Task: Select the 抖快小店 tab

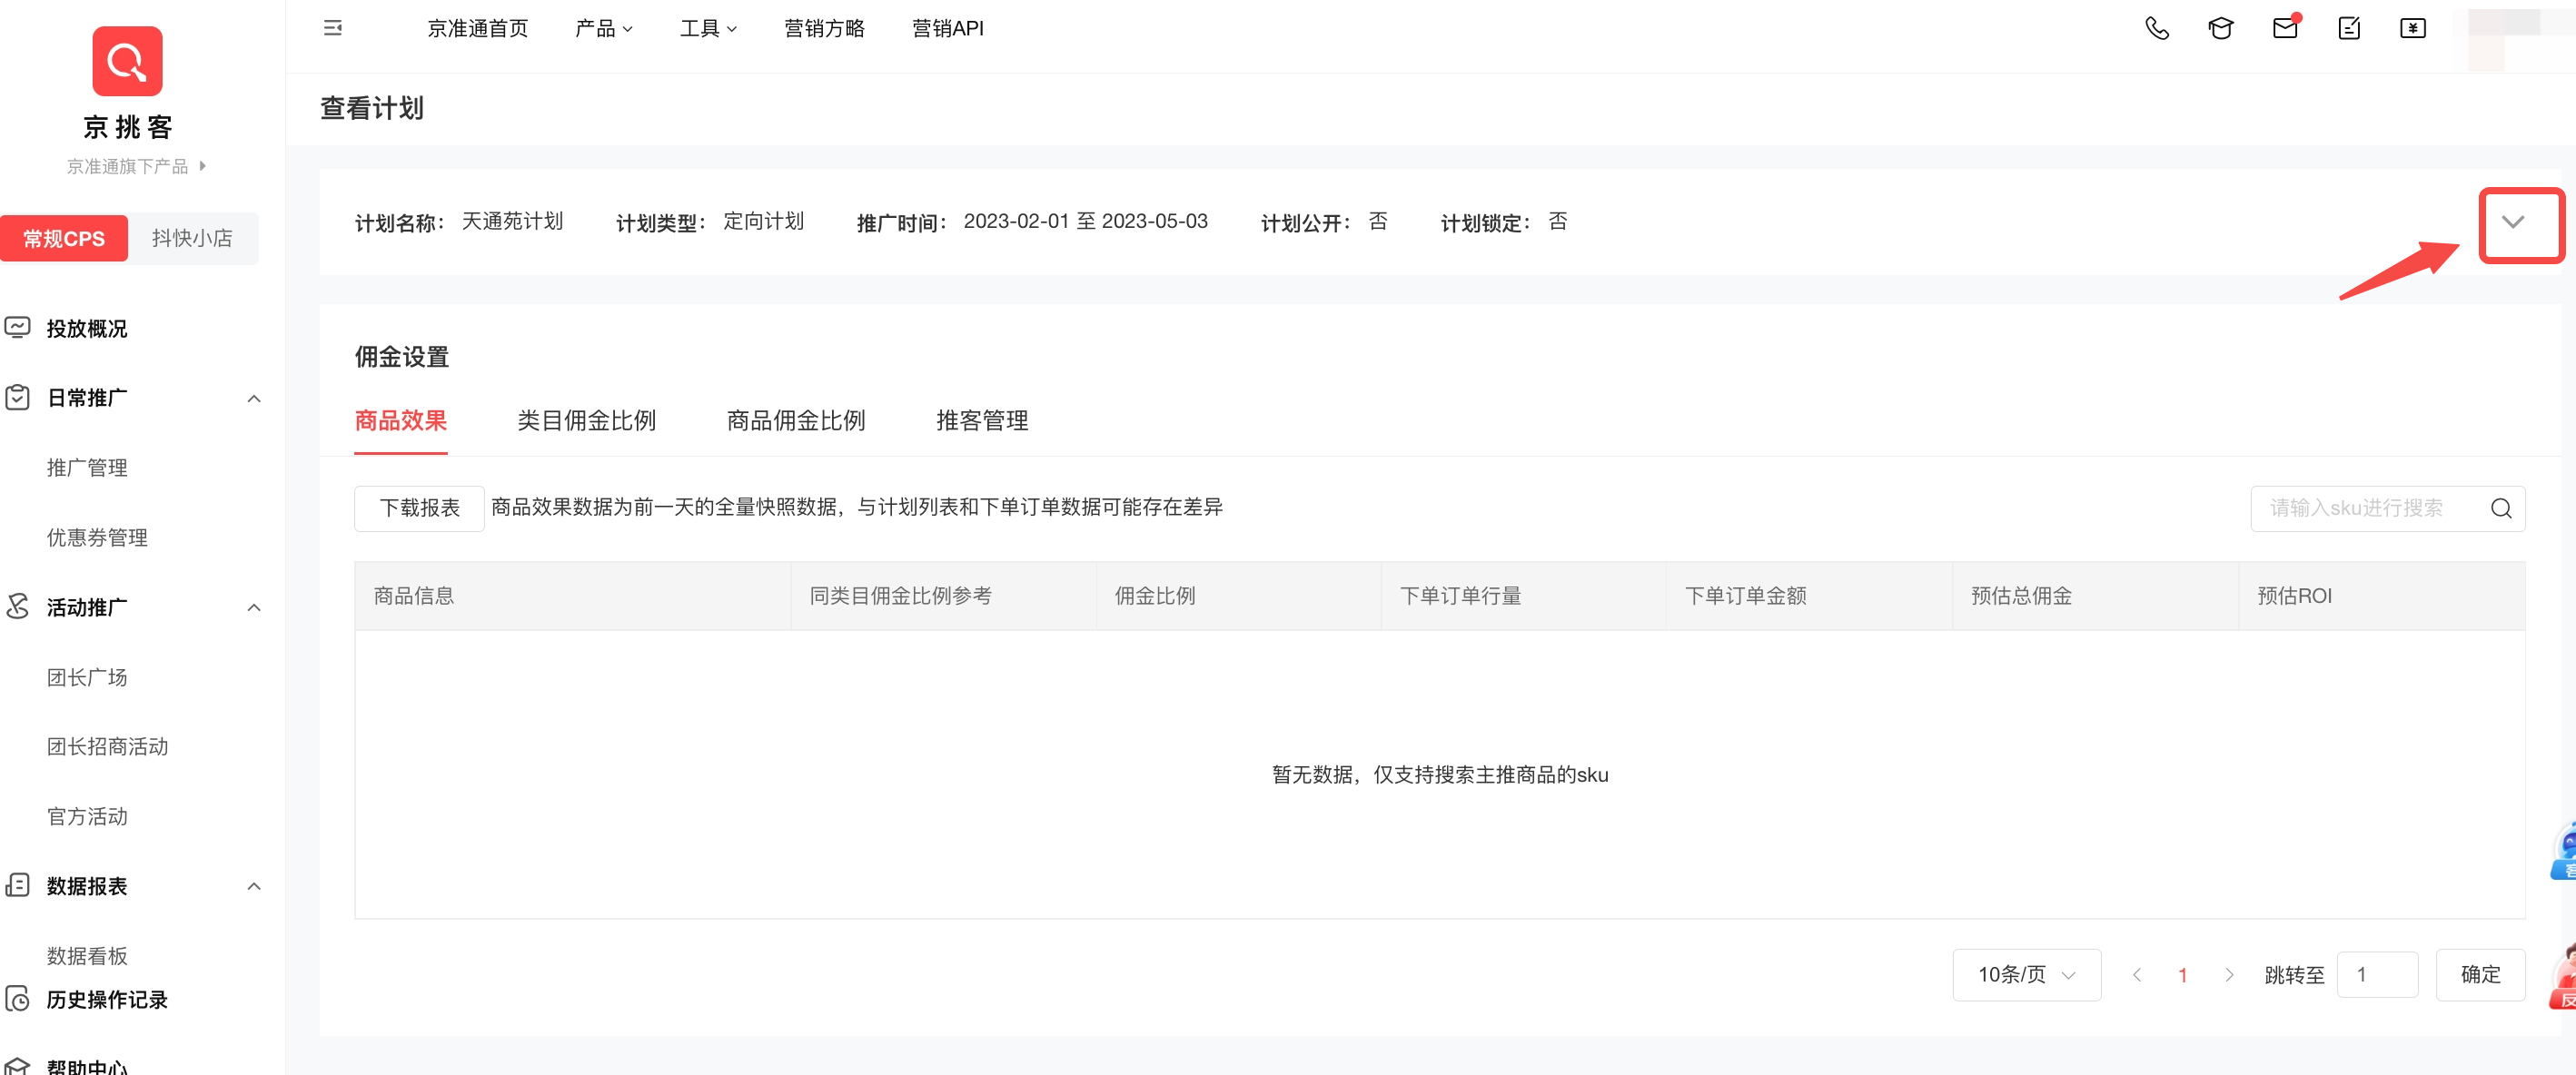Action: 192,238
